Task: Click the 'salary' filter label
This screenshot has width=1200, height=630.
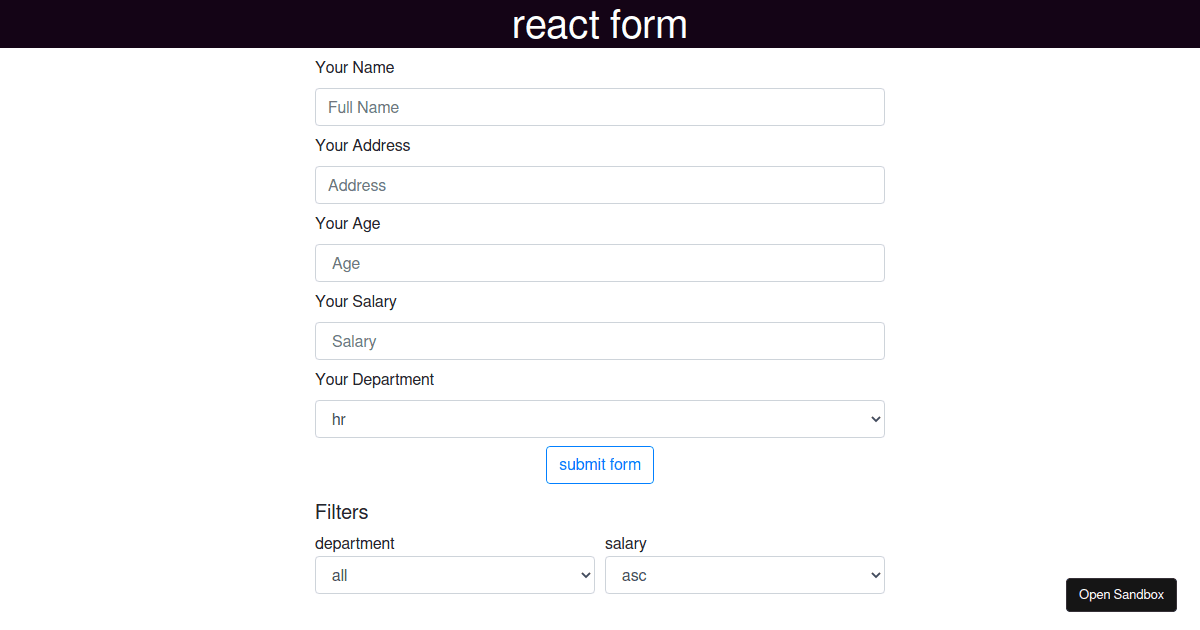Action: pyautogui.click(x=626, y=543)
